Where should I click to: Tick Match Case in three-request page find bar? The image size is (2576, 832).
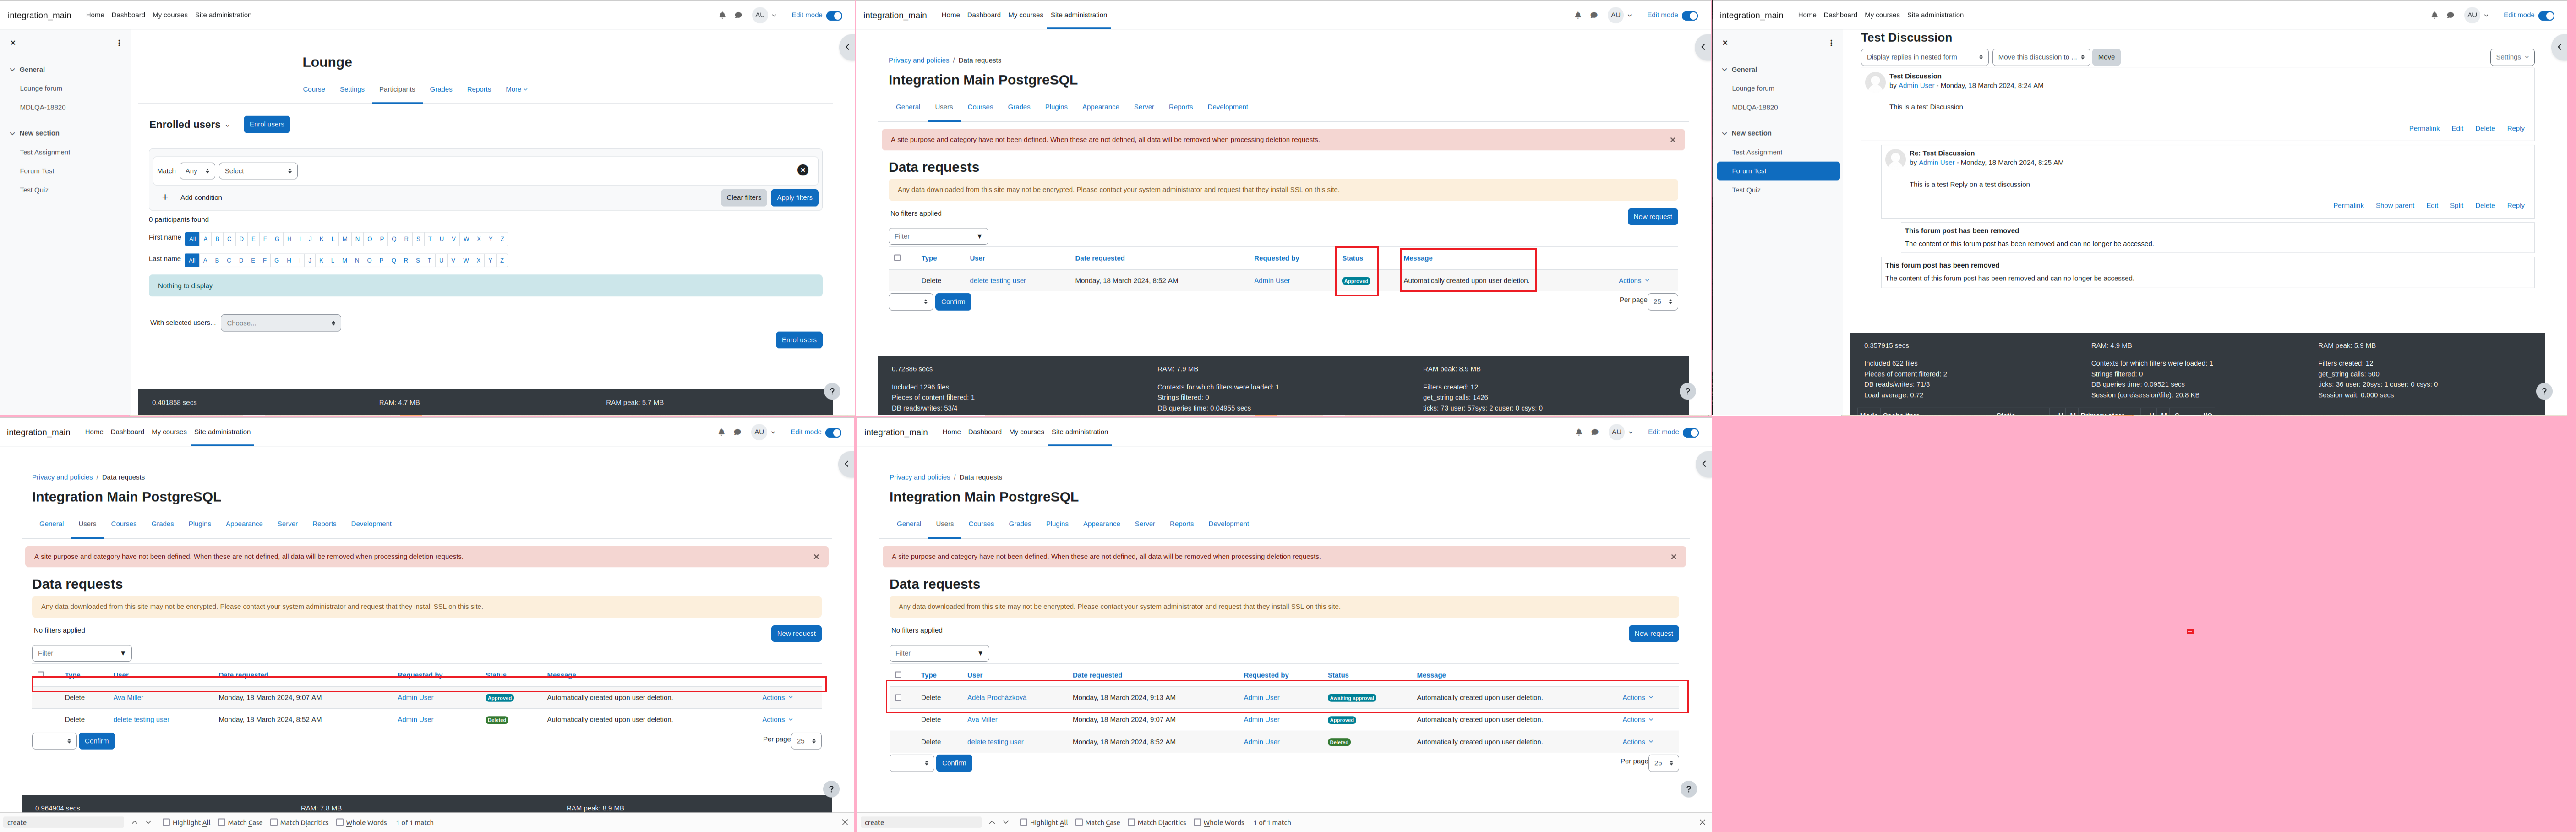click(x=1079, y=823)
